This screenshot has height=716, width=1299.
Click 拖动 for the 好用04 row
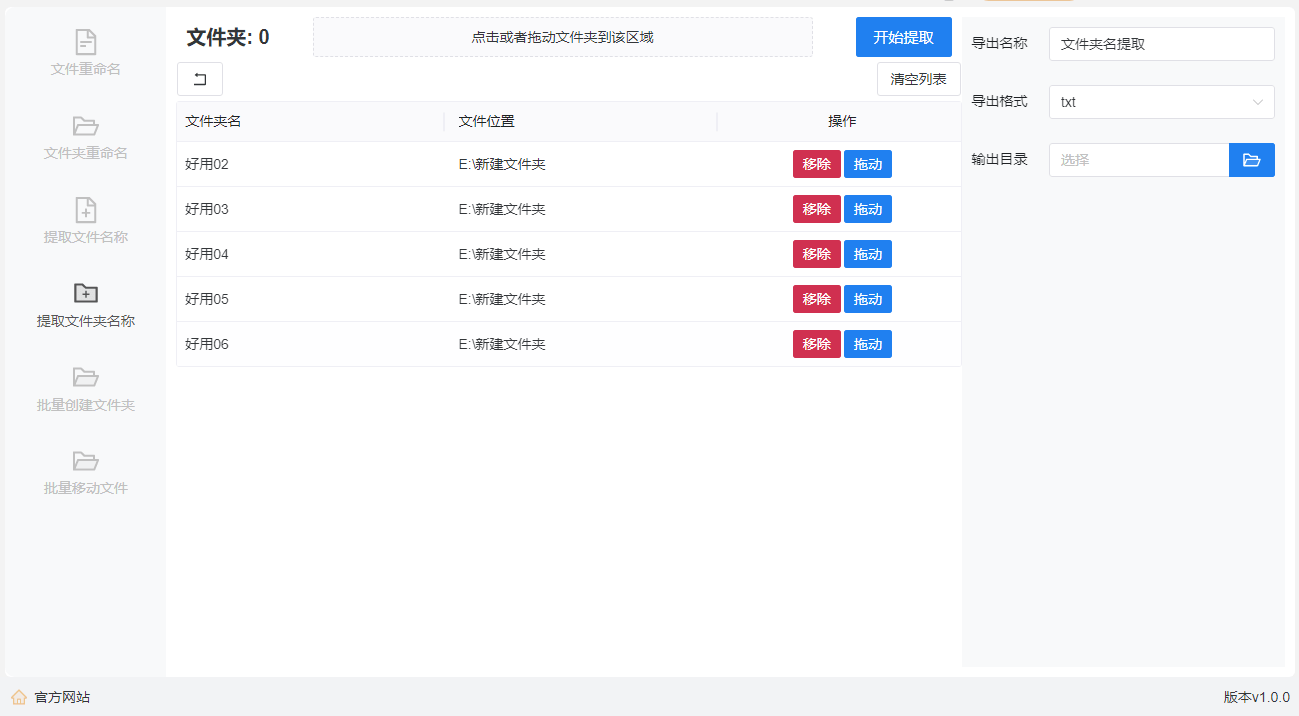(x=867, y=254)
